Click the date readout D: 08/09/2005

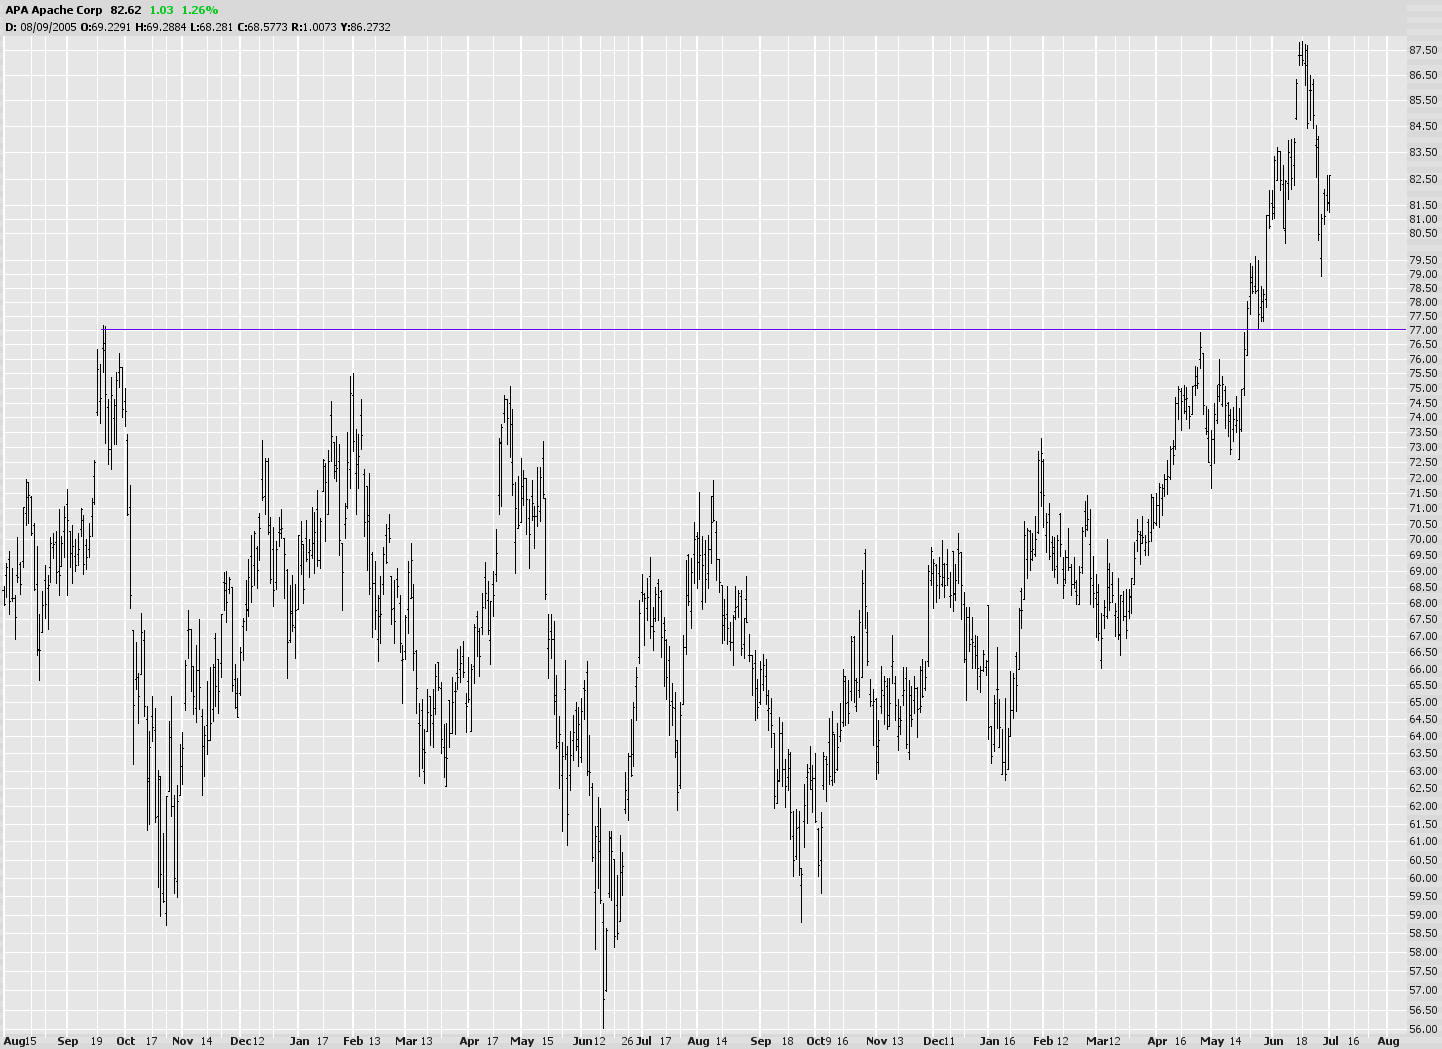coord(41,27)
